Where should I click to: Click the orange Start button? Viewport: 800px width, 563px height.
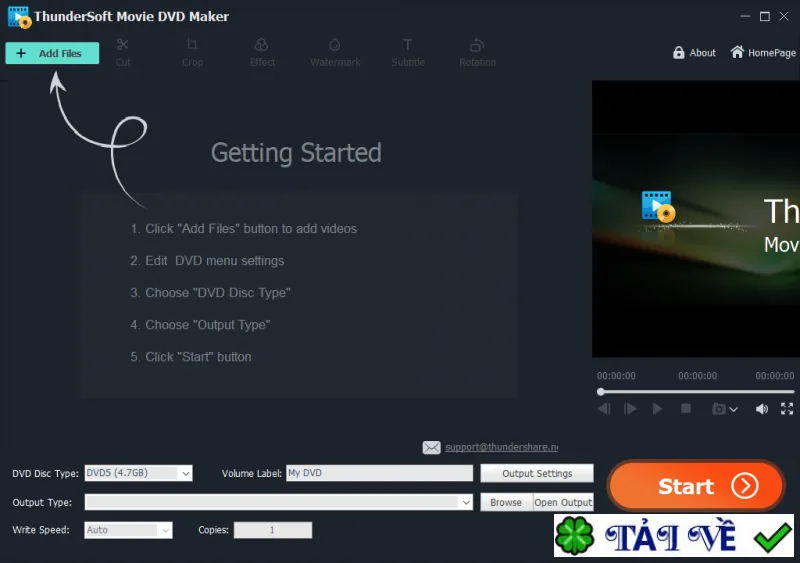696,486
